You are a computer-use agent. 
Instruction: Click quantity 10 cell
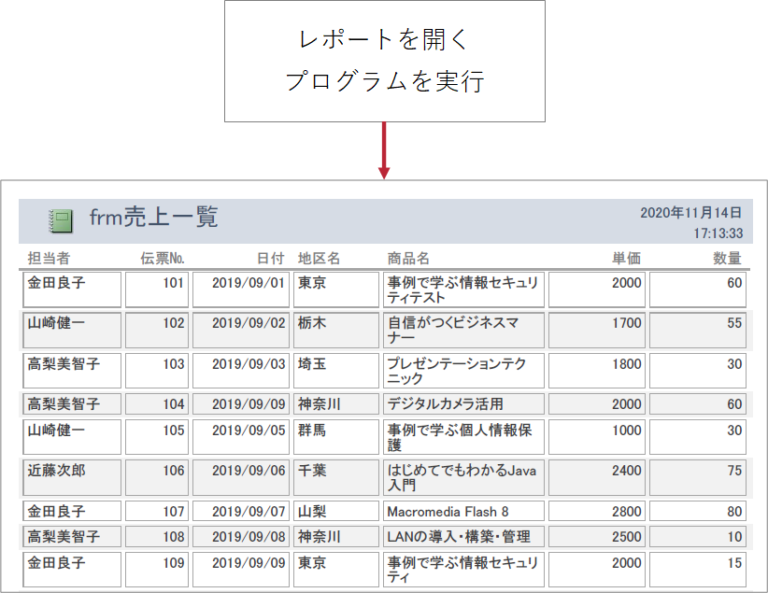(698, 537)
